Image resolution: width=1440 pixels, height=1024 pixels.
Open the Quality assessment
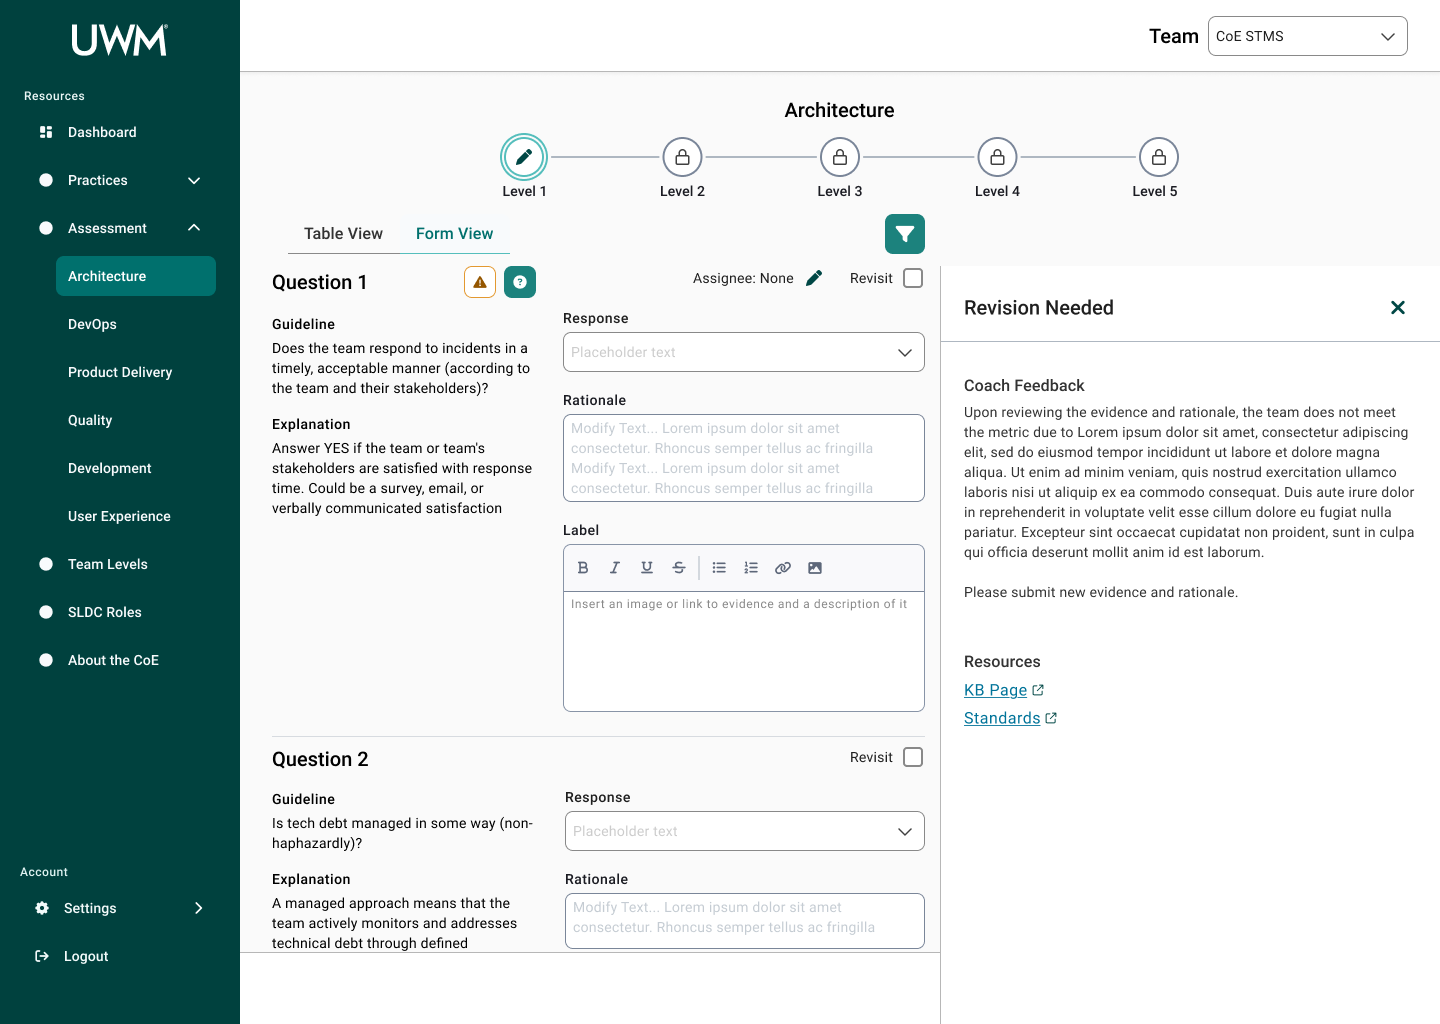coord(90,420)
